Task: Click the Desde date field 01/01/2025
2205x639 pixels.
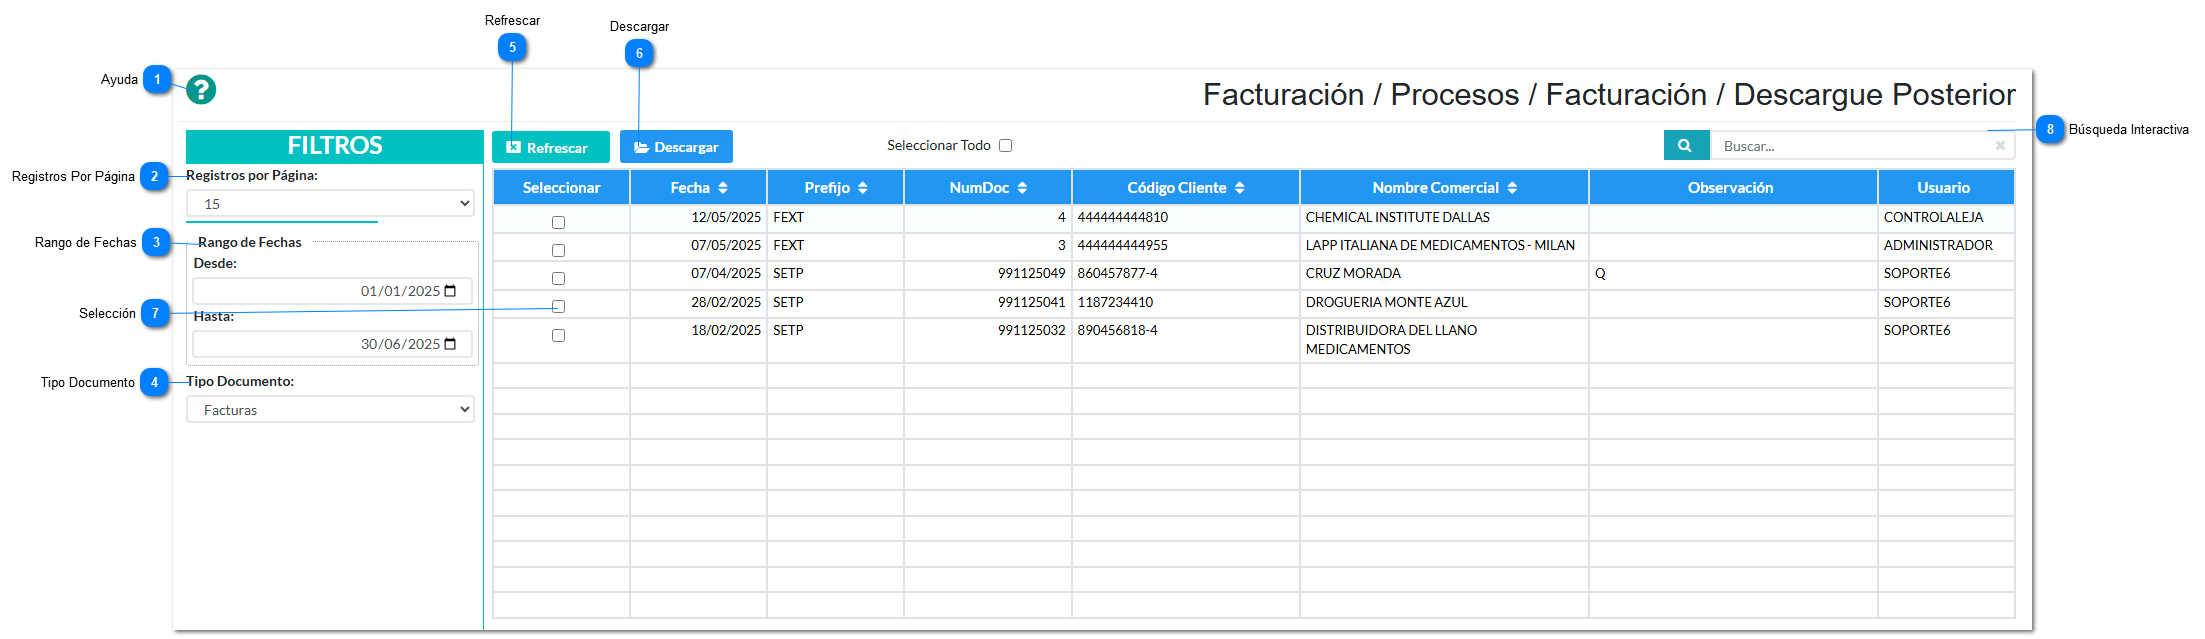Action: (332, 291)
